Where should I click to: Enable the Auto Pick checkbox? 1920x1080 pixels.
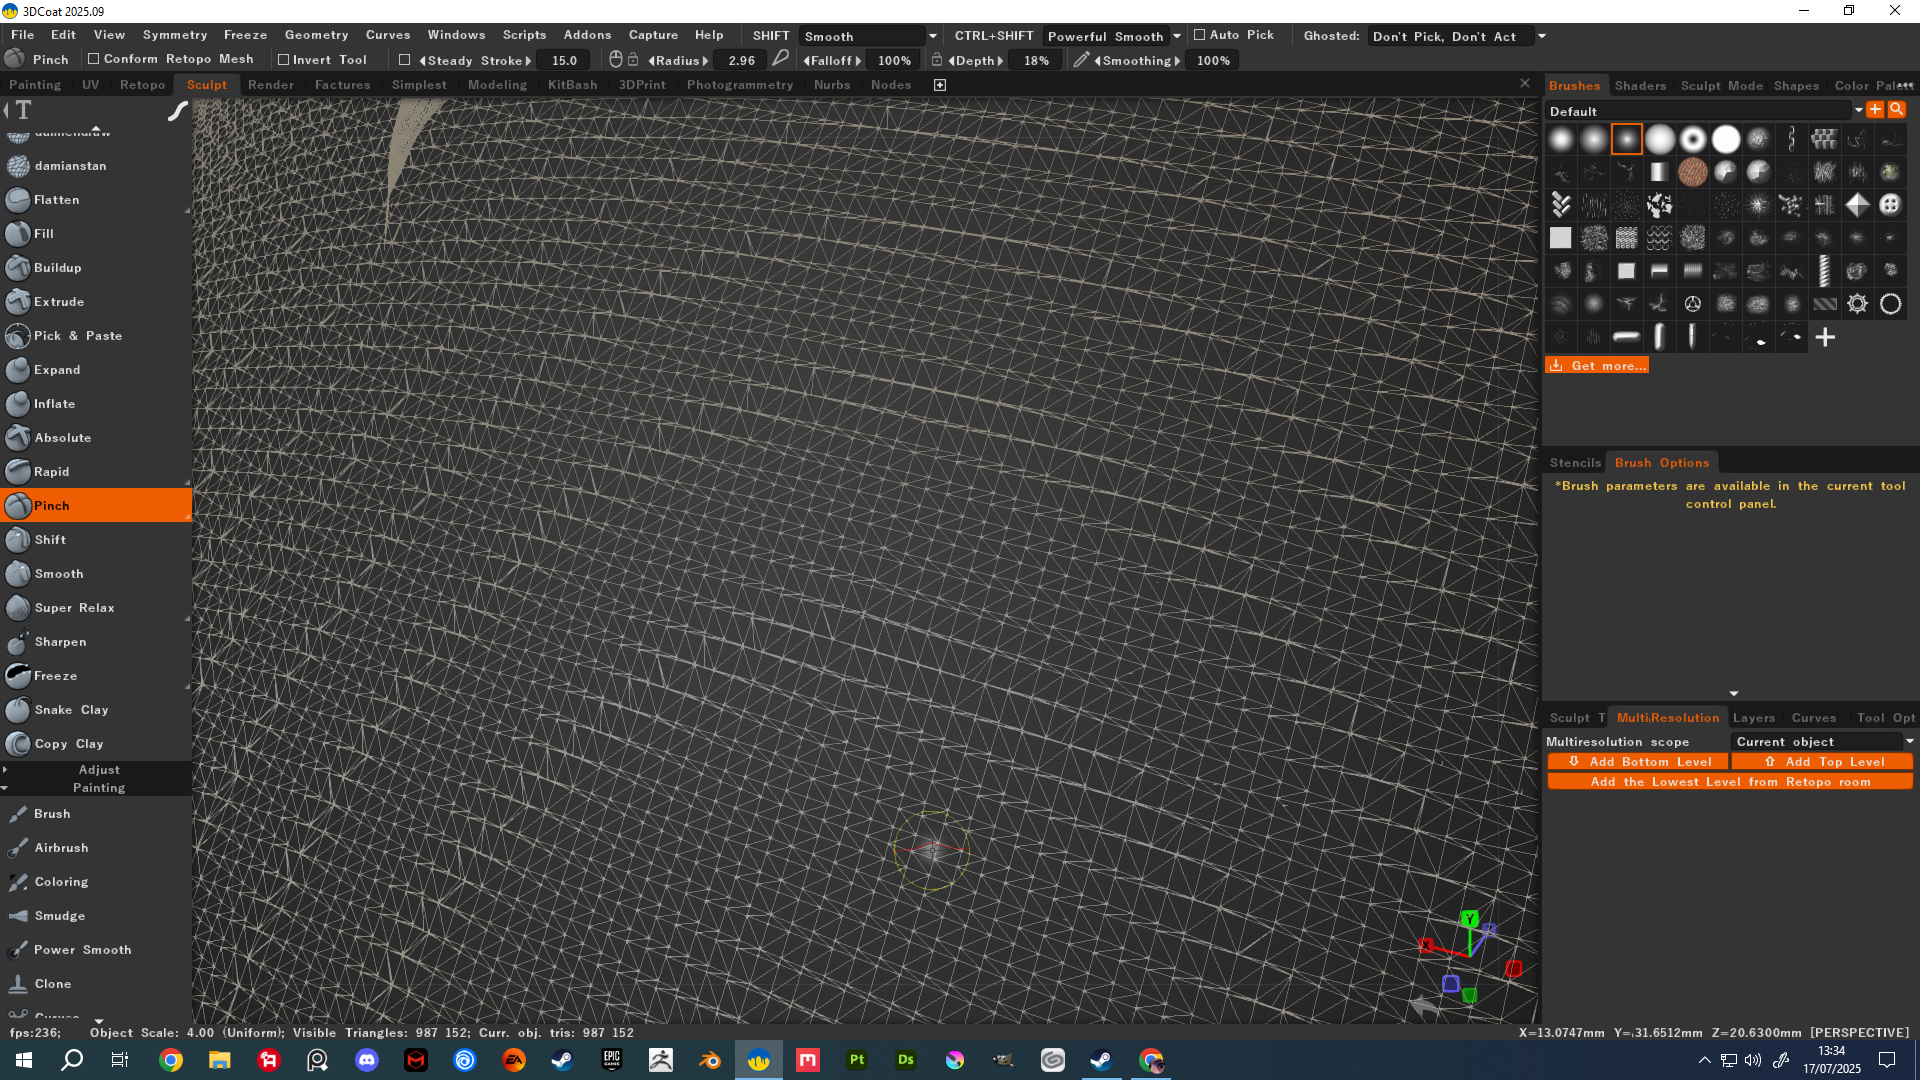point(1200,35)
